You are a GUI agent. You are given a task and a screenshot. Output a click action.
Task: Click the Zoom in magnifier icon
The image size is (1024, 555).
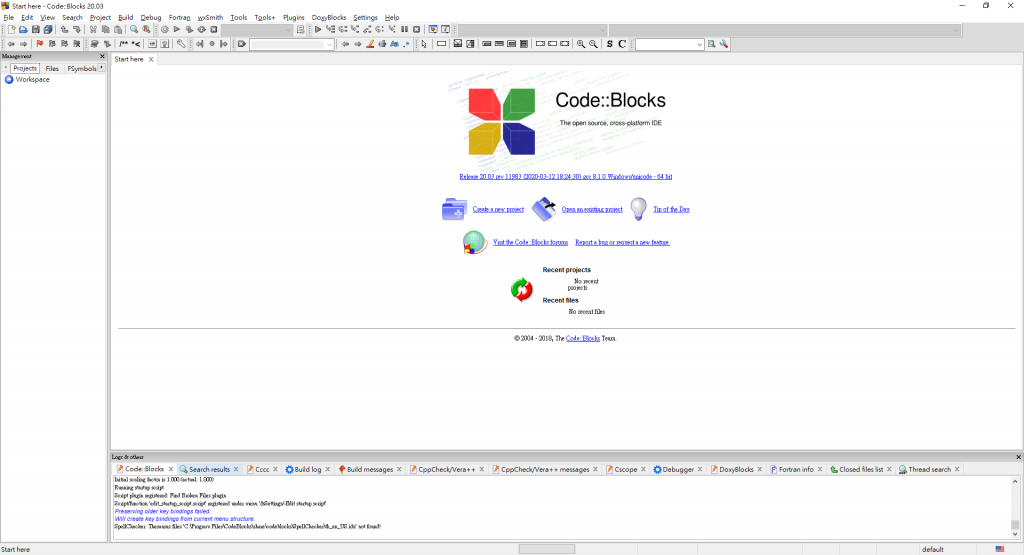[x=581, y=44]
